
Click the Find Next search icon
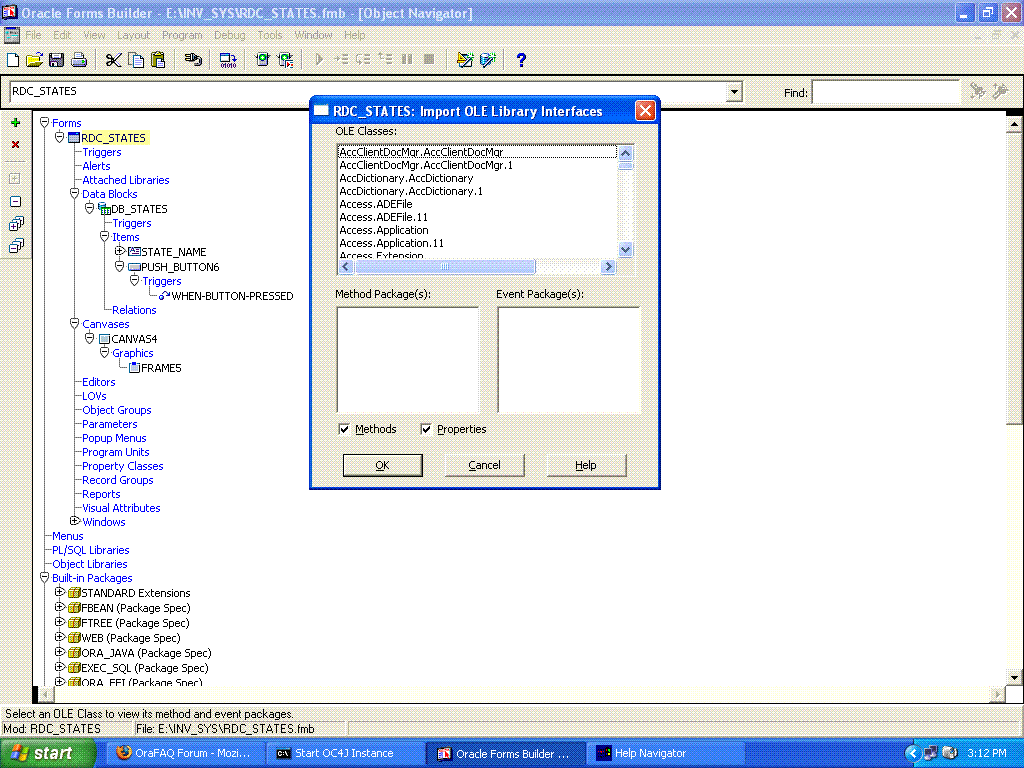pos(977,91)
